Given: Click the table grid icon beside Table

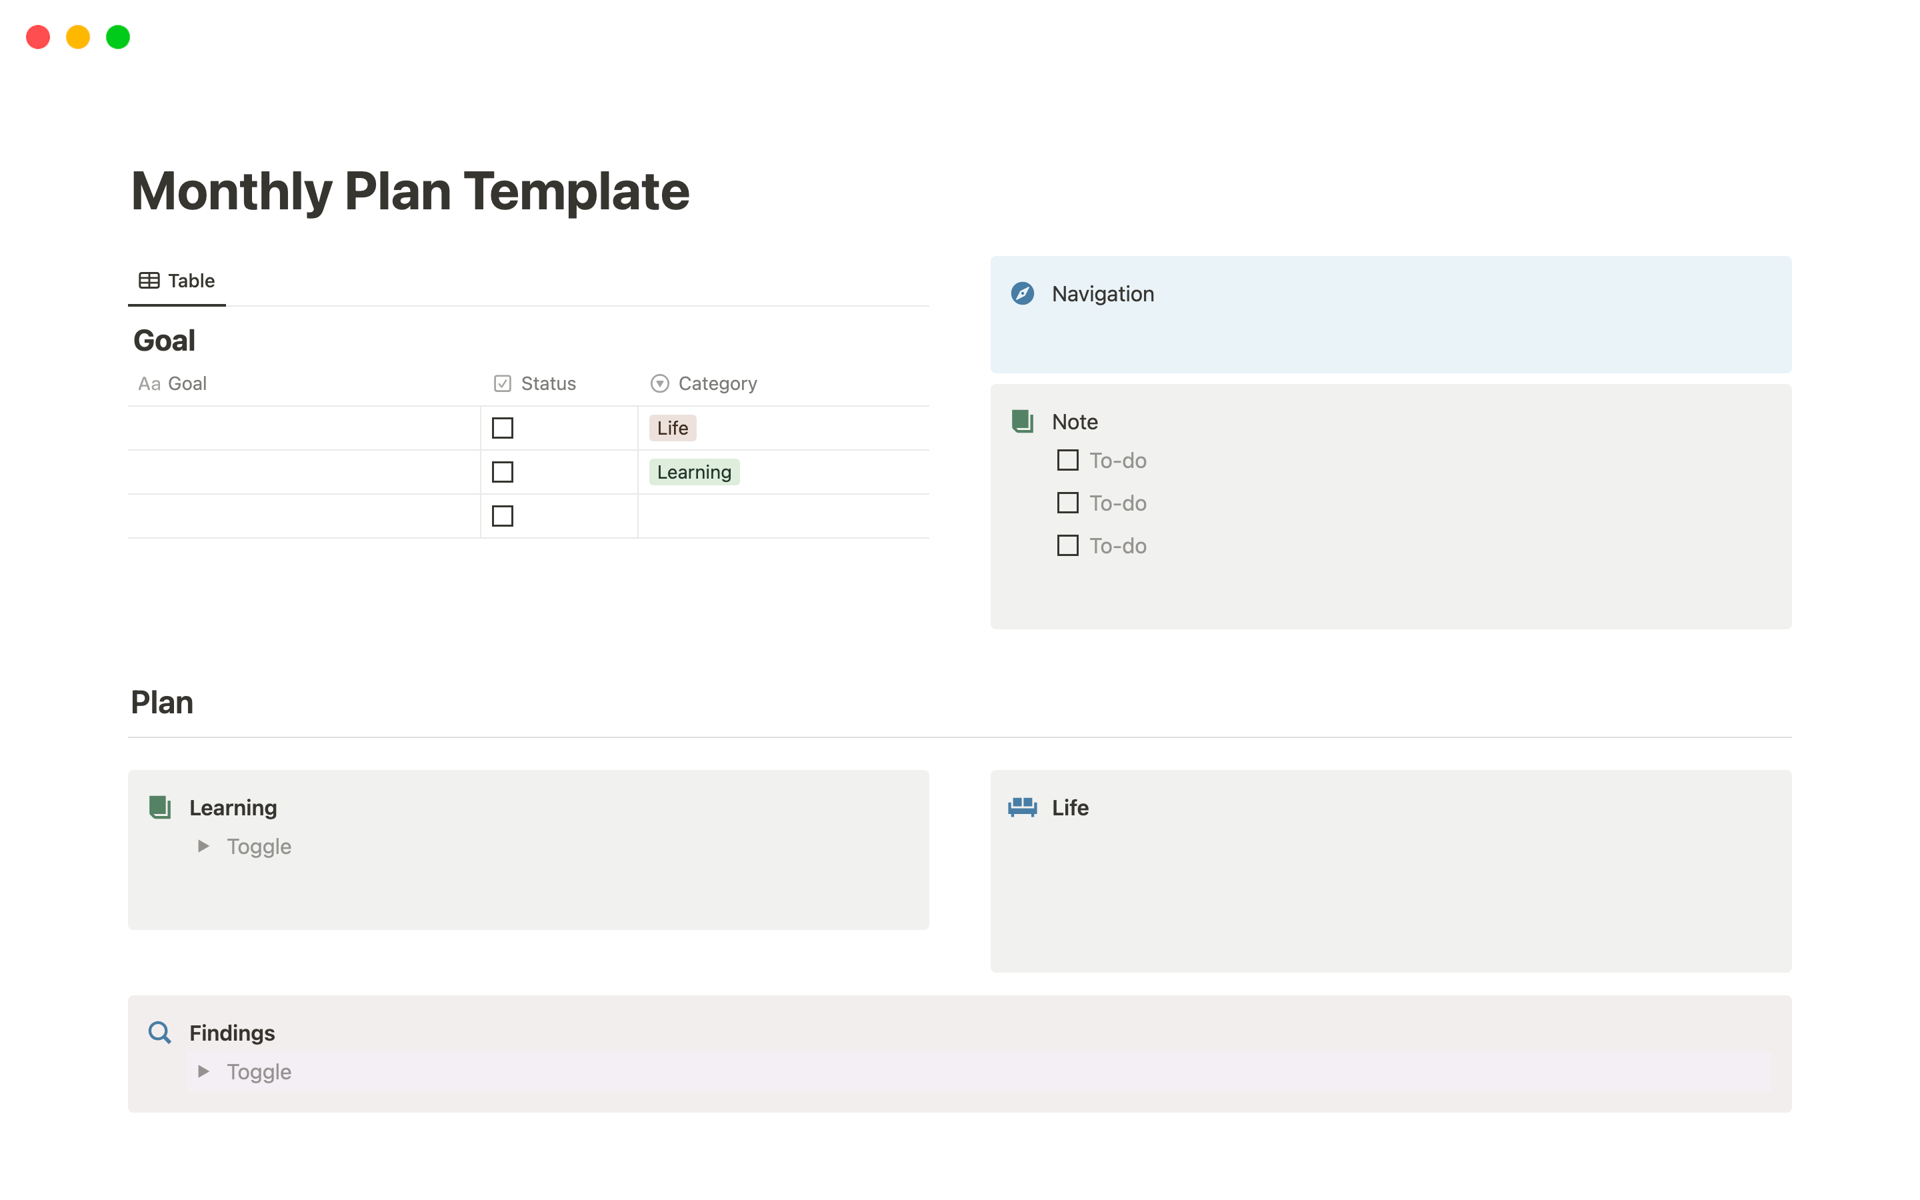Looking at the screenshot, I should (x=148, y=281).
